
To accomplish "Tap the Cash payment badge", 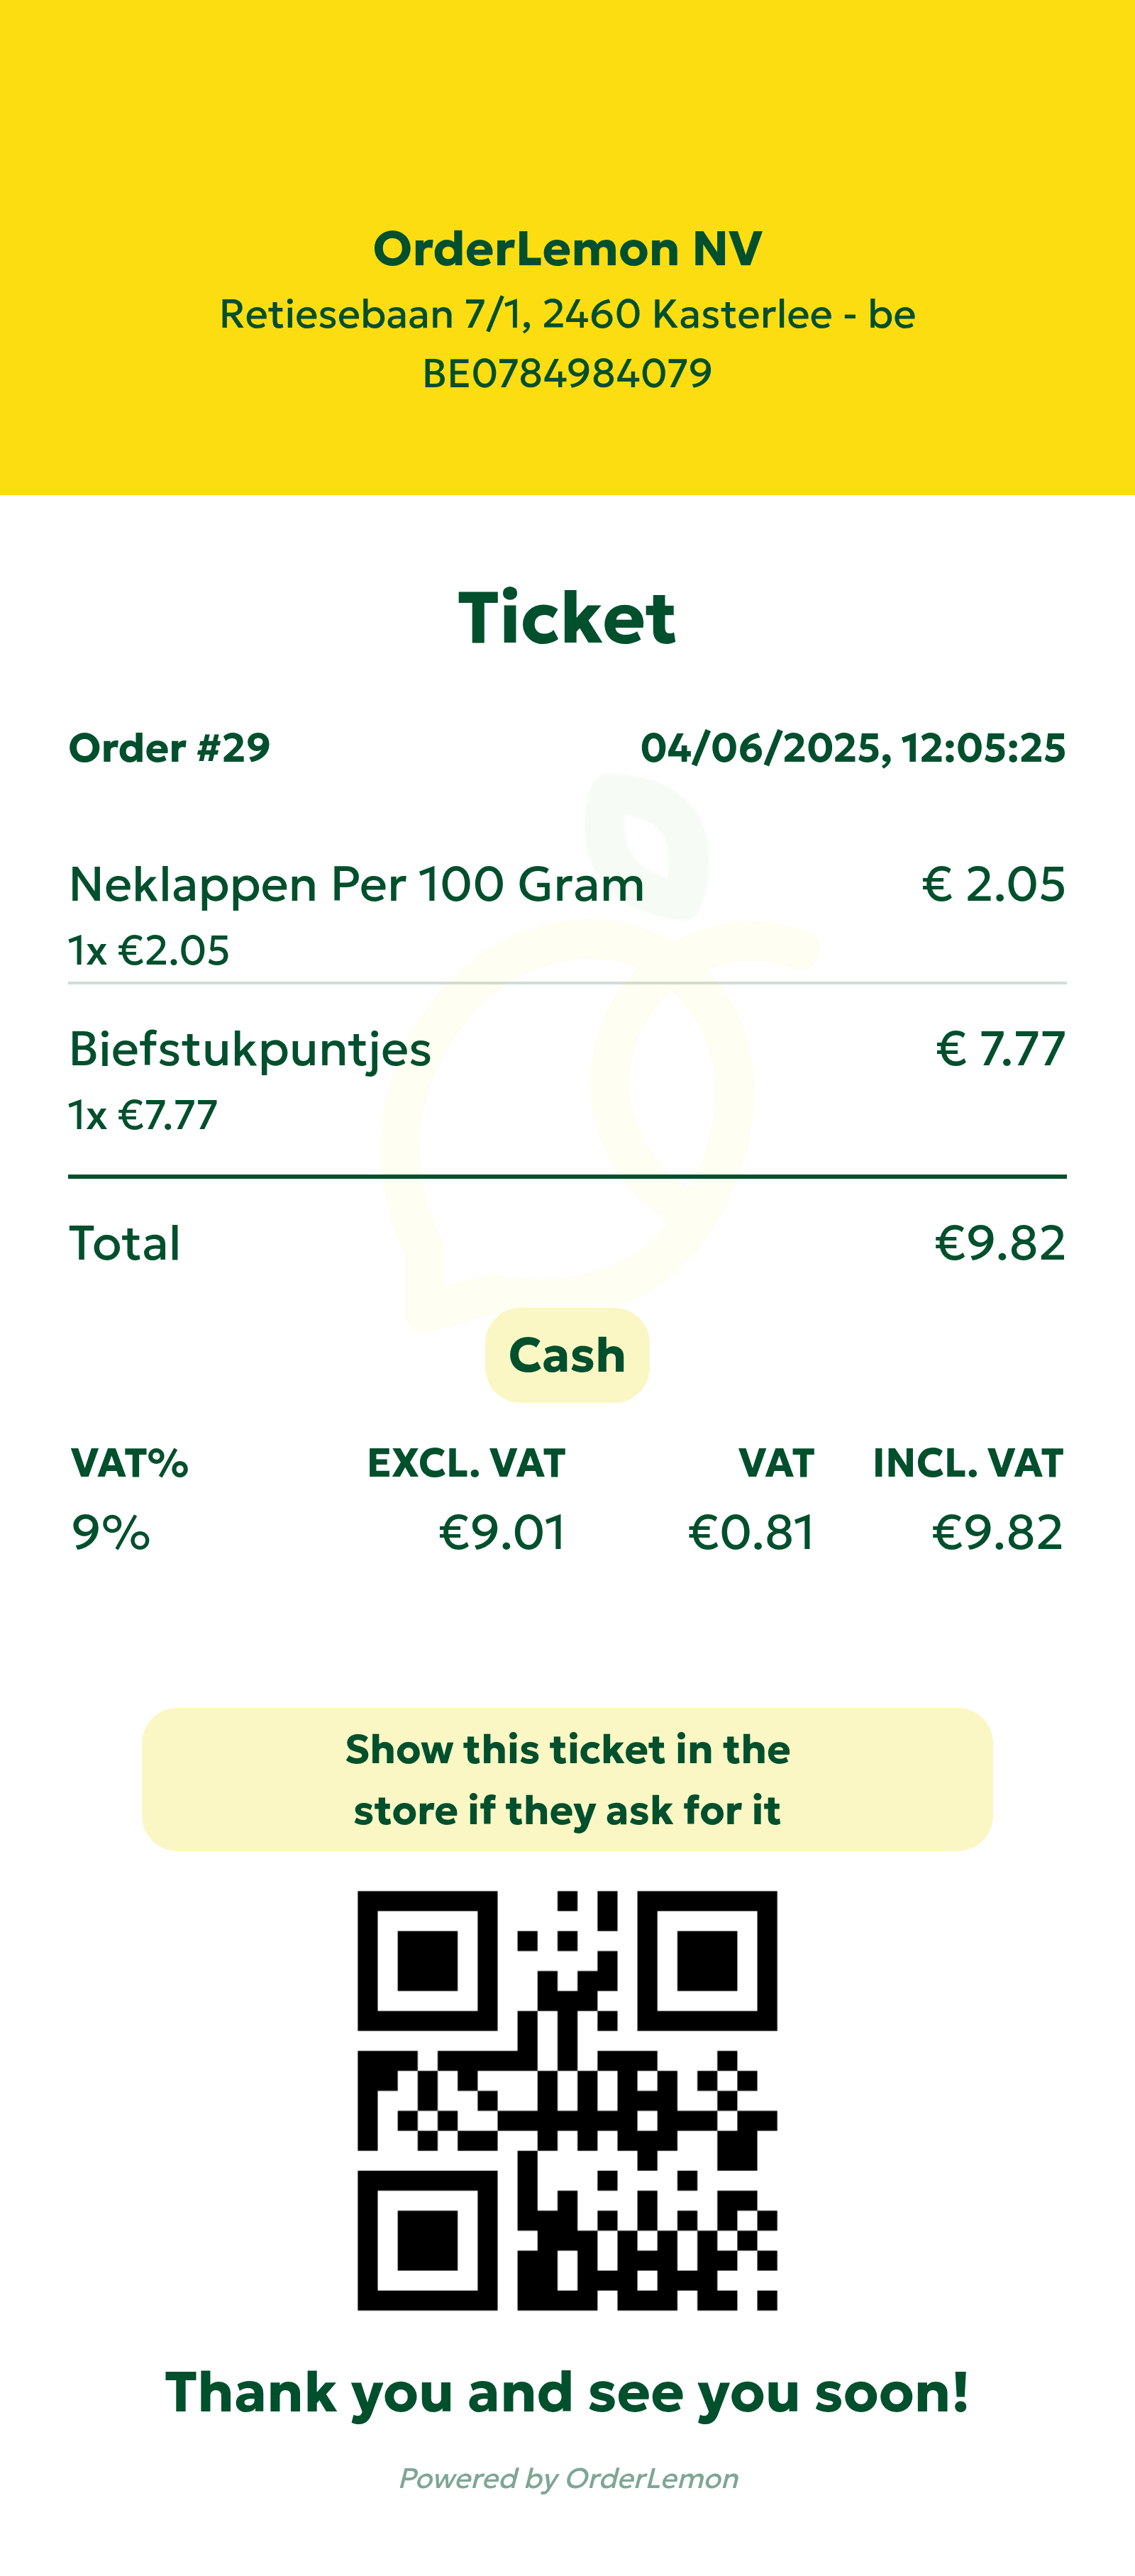I will point(567,1355).
